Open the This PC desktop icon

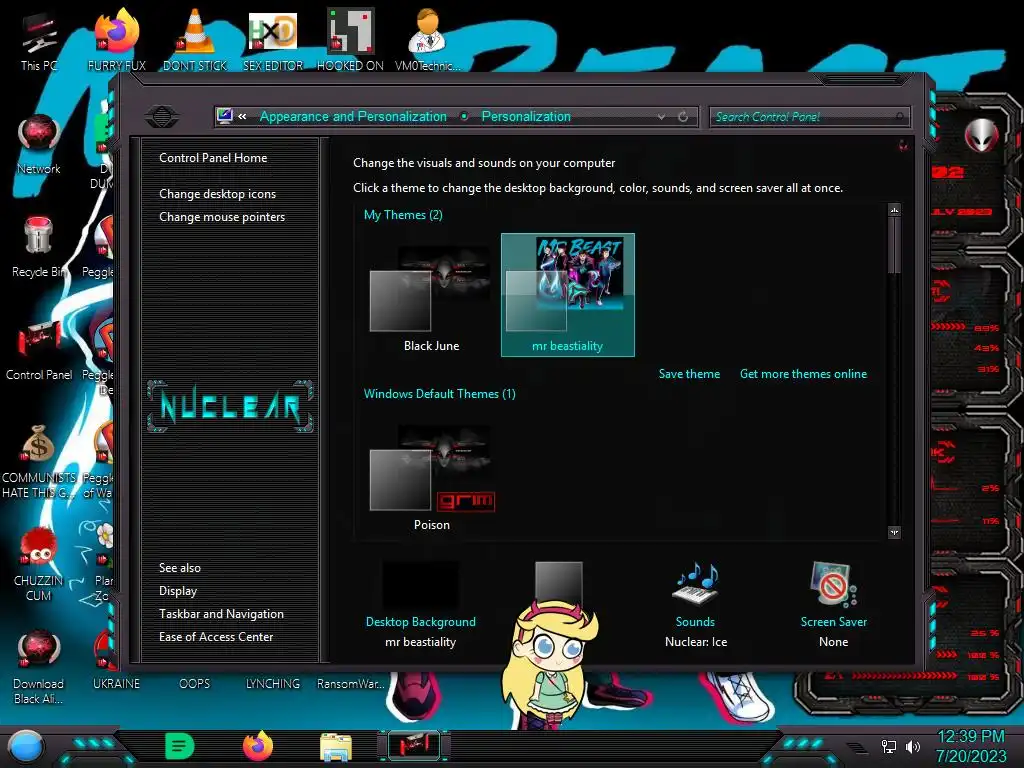(x=39, y=40)
